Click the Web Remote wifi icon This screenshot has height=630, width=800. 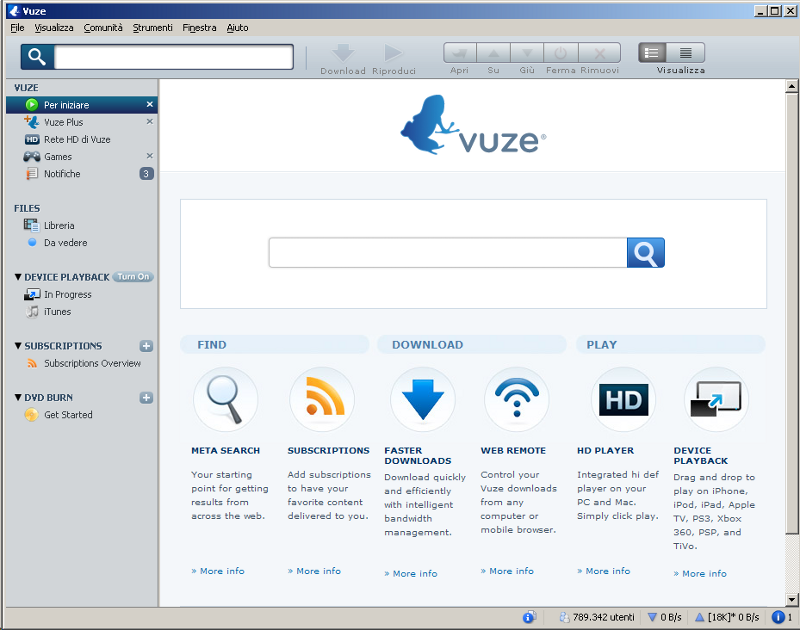click(x=516, y=399)
